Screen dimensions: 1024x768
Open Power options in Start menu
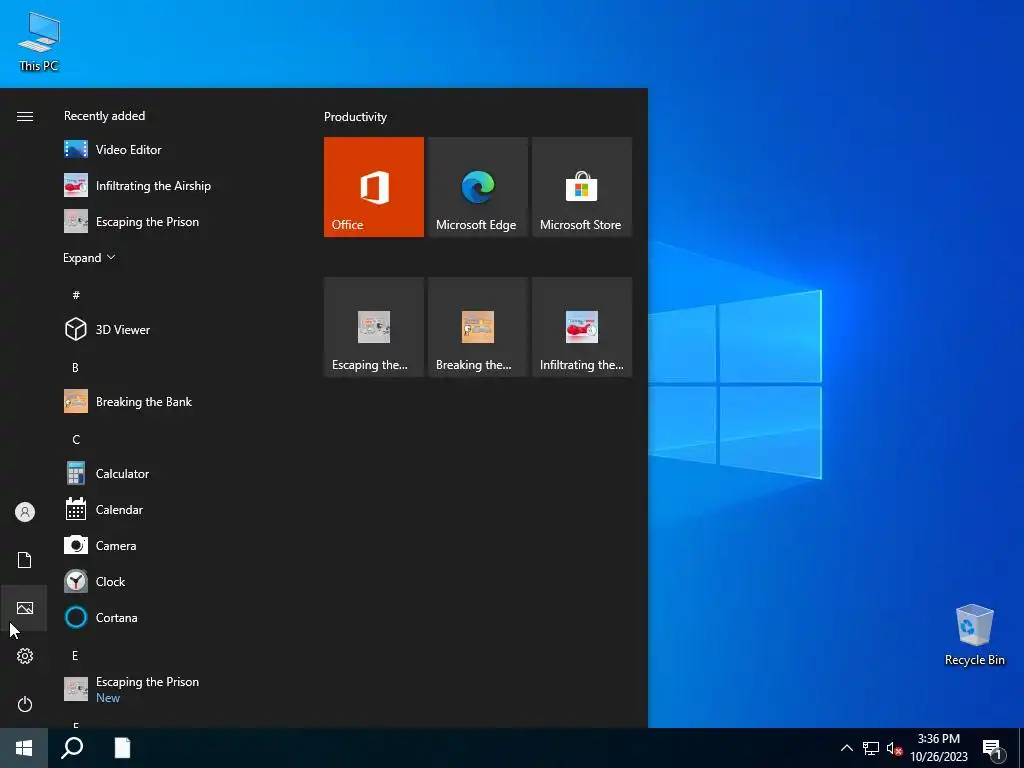click(x=25, y=704)
